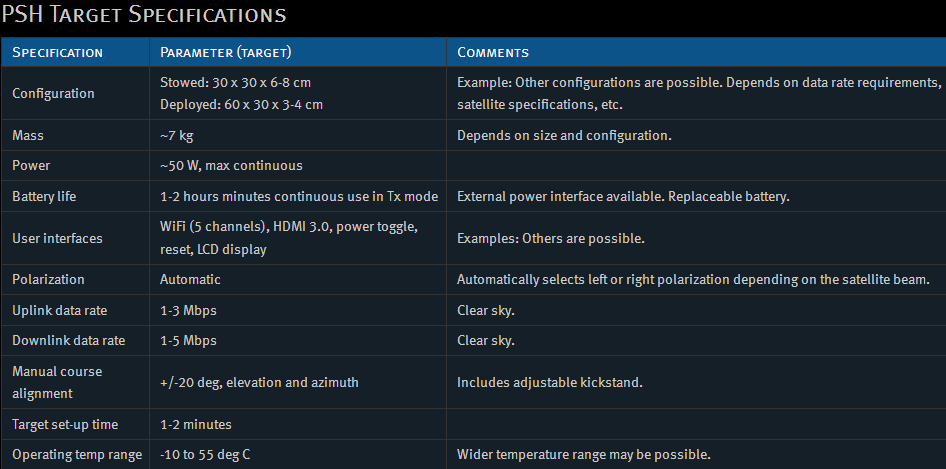
Task: Select the Battery life row label
Action: click(44, 196)
